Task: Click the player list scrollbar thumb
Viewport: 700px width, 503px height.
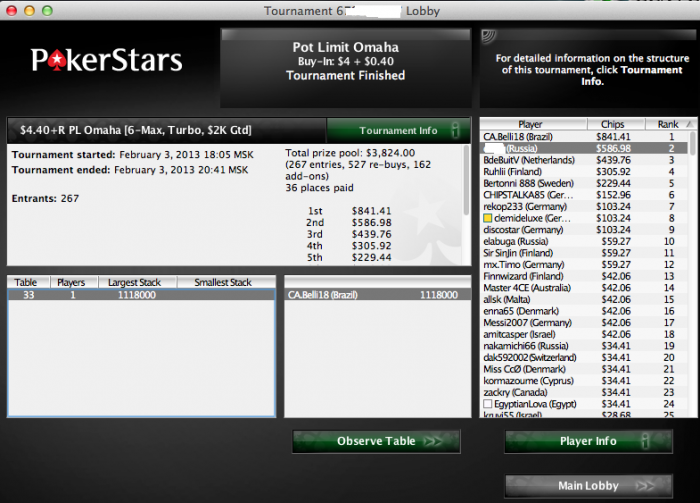Action: [693, 143]
